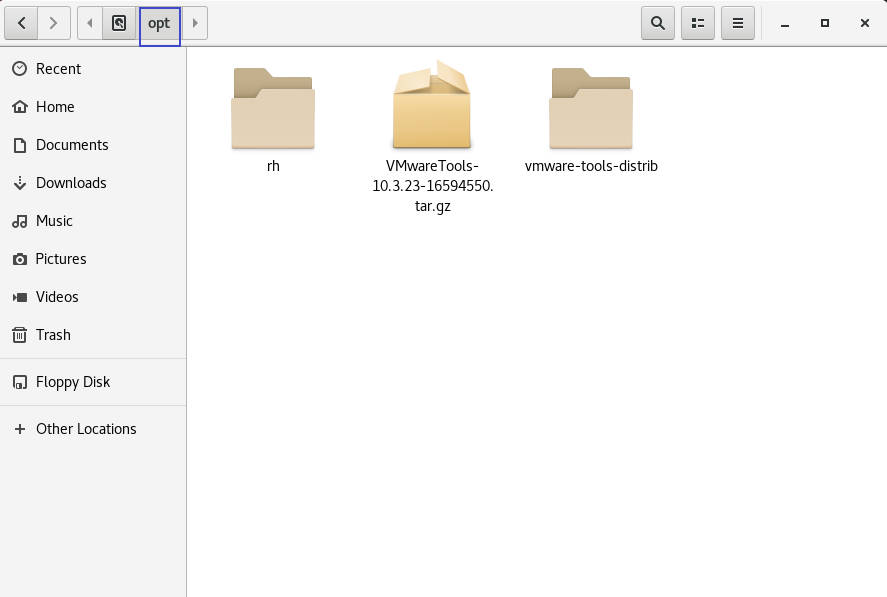Click the Pictures camera icon

click(x=20, y=259)
